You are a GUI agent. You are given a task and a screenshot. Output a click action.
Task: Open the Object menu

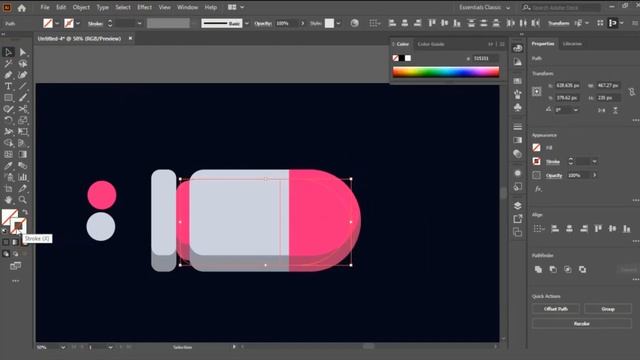click(x=81, y=7)
